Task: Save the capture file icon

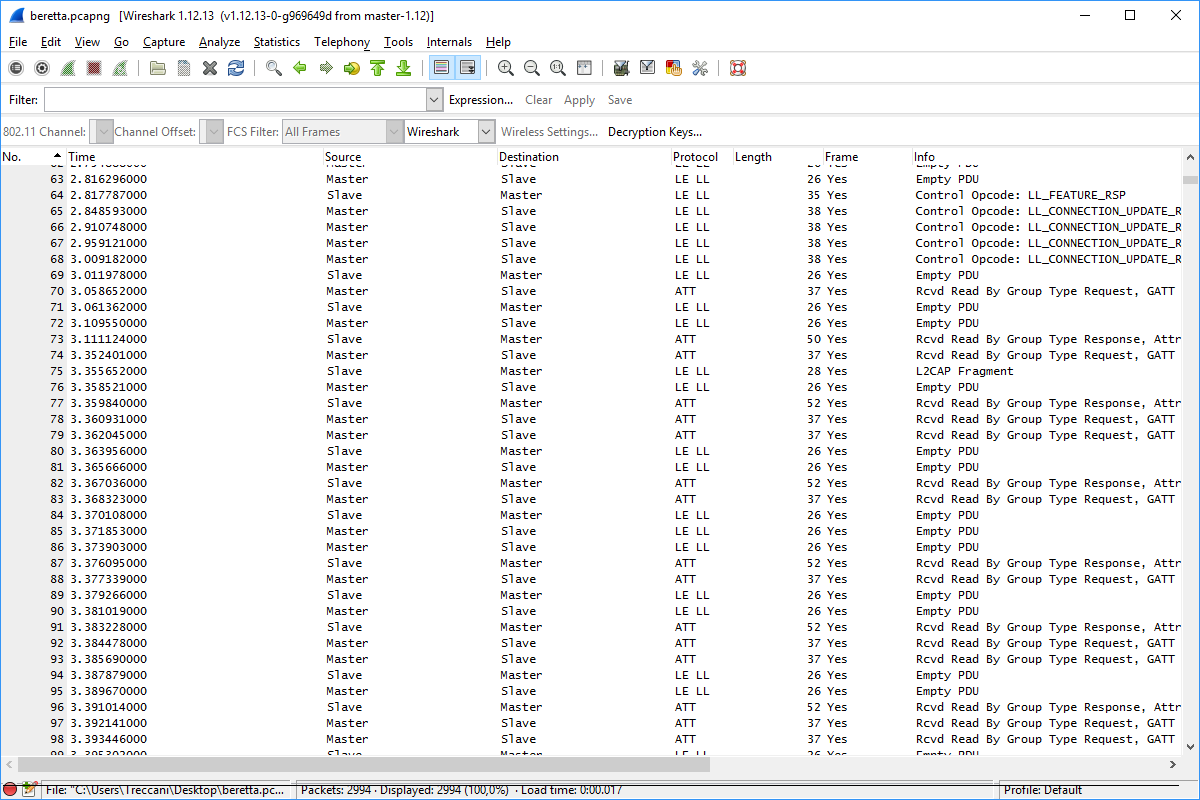Action: click(184, 68)
